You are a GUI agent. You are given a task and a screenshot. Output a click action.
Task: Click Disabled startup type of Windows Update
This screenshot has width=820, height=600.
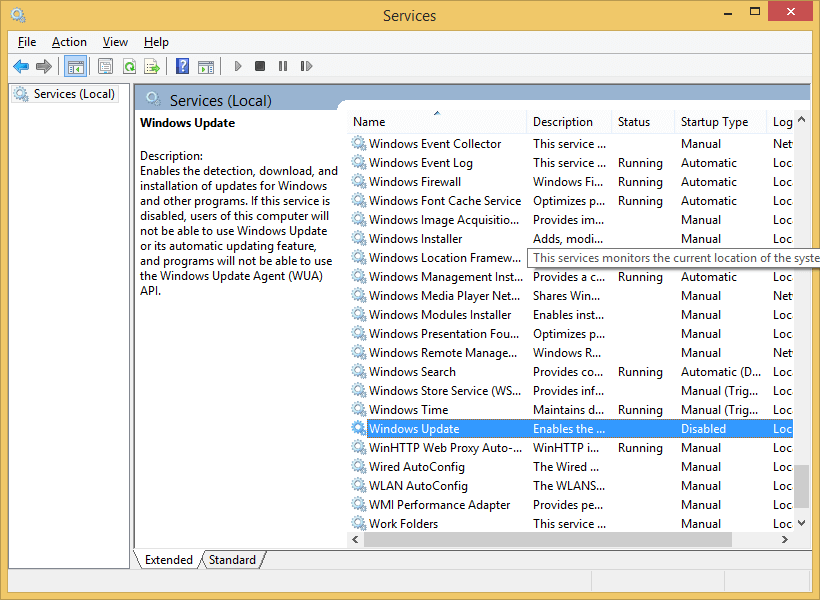click(703, 429)
